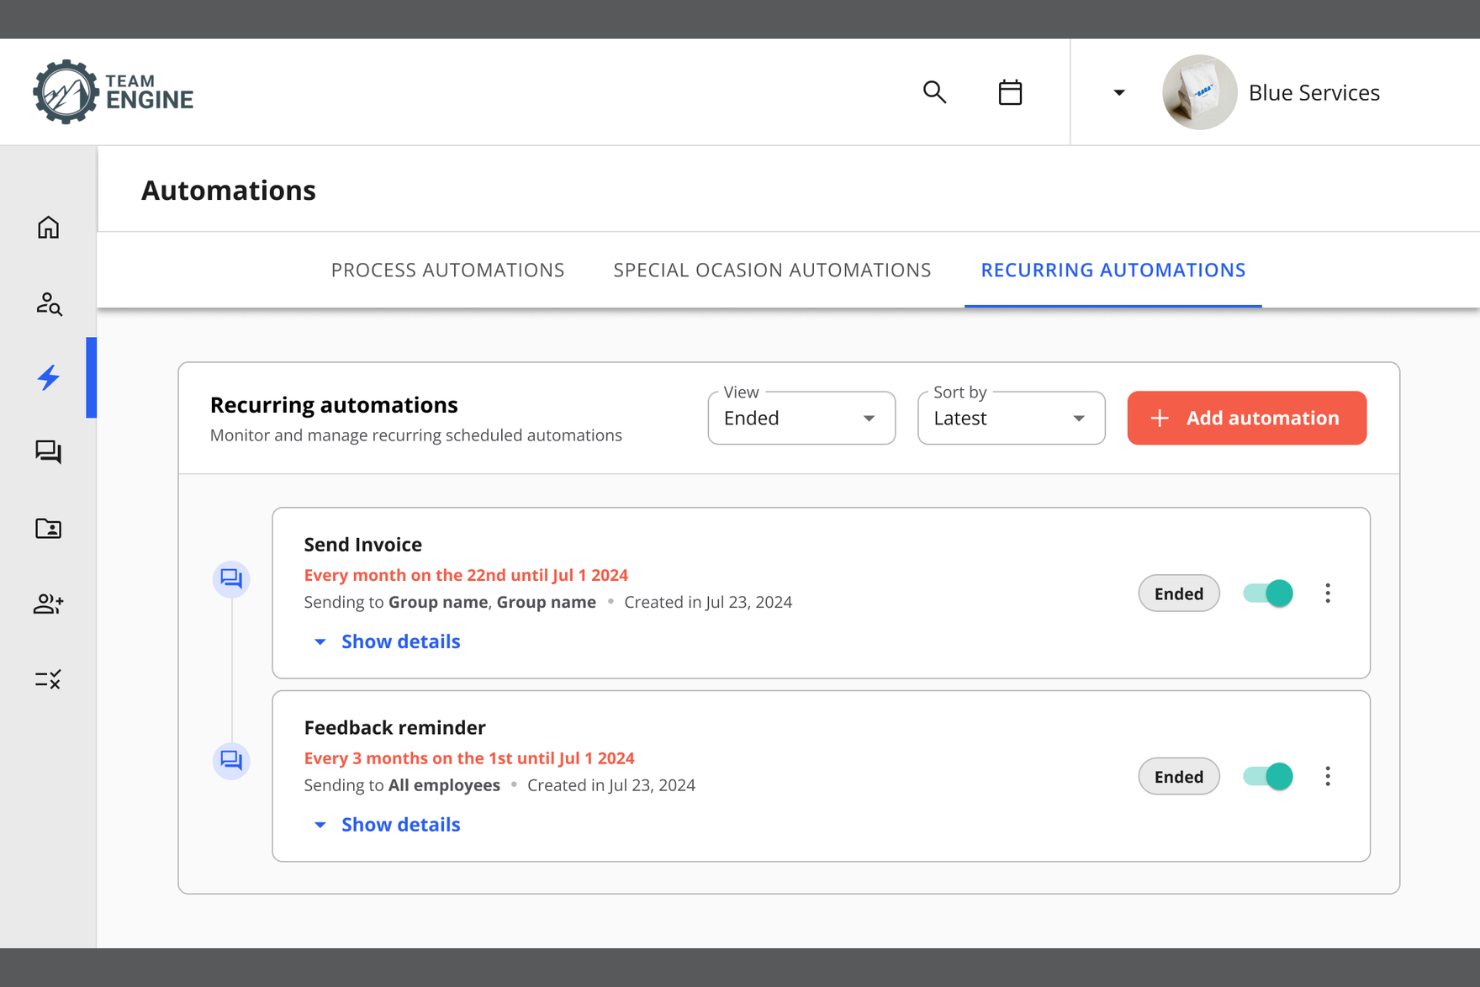This screenshot has width=1480, height=987.
Task: Open the account dropdown arrow in header
Action: [1119, 93]
